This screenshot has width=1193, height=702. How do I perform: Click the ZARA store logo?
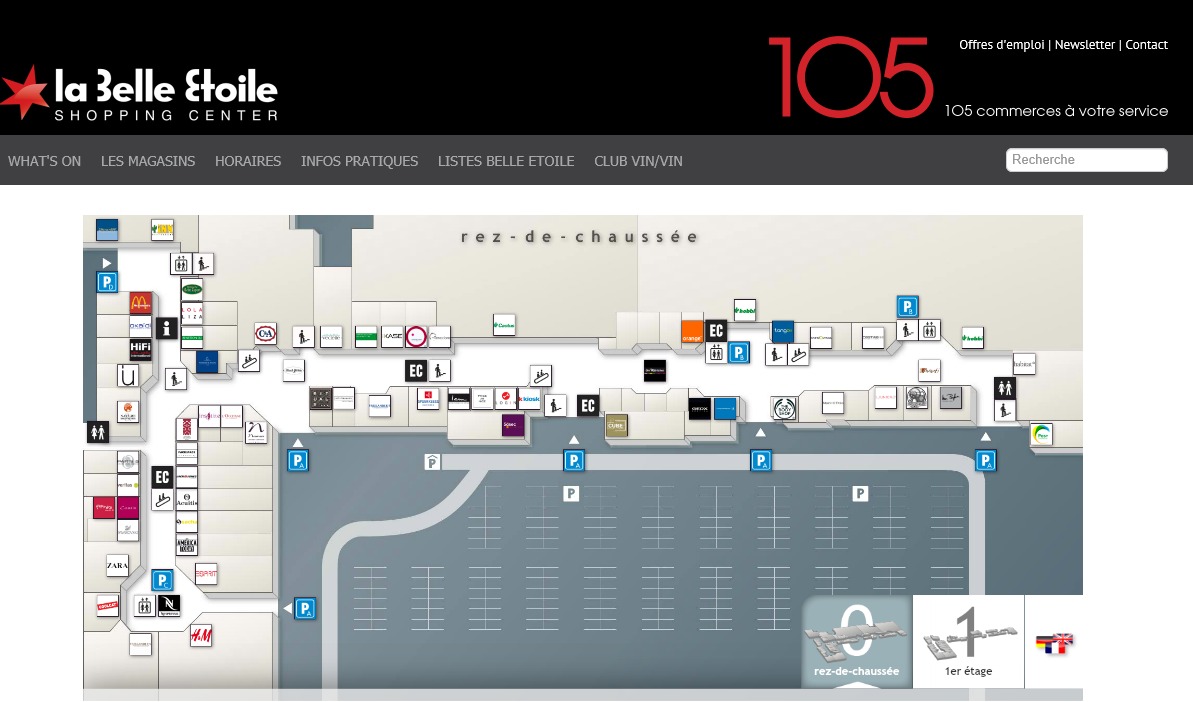pyautogui.click(x=117, y=565)
